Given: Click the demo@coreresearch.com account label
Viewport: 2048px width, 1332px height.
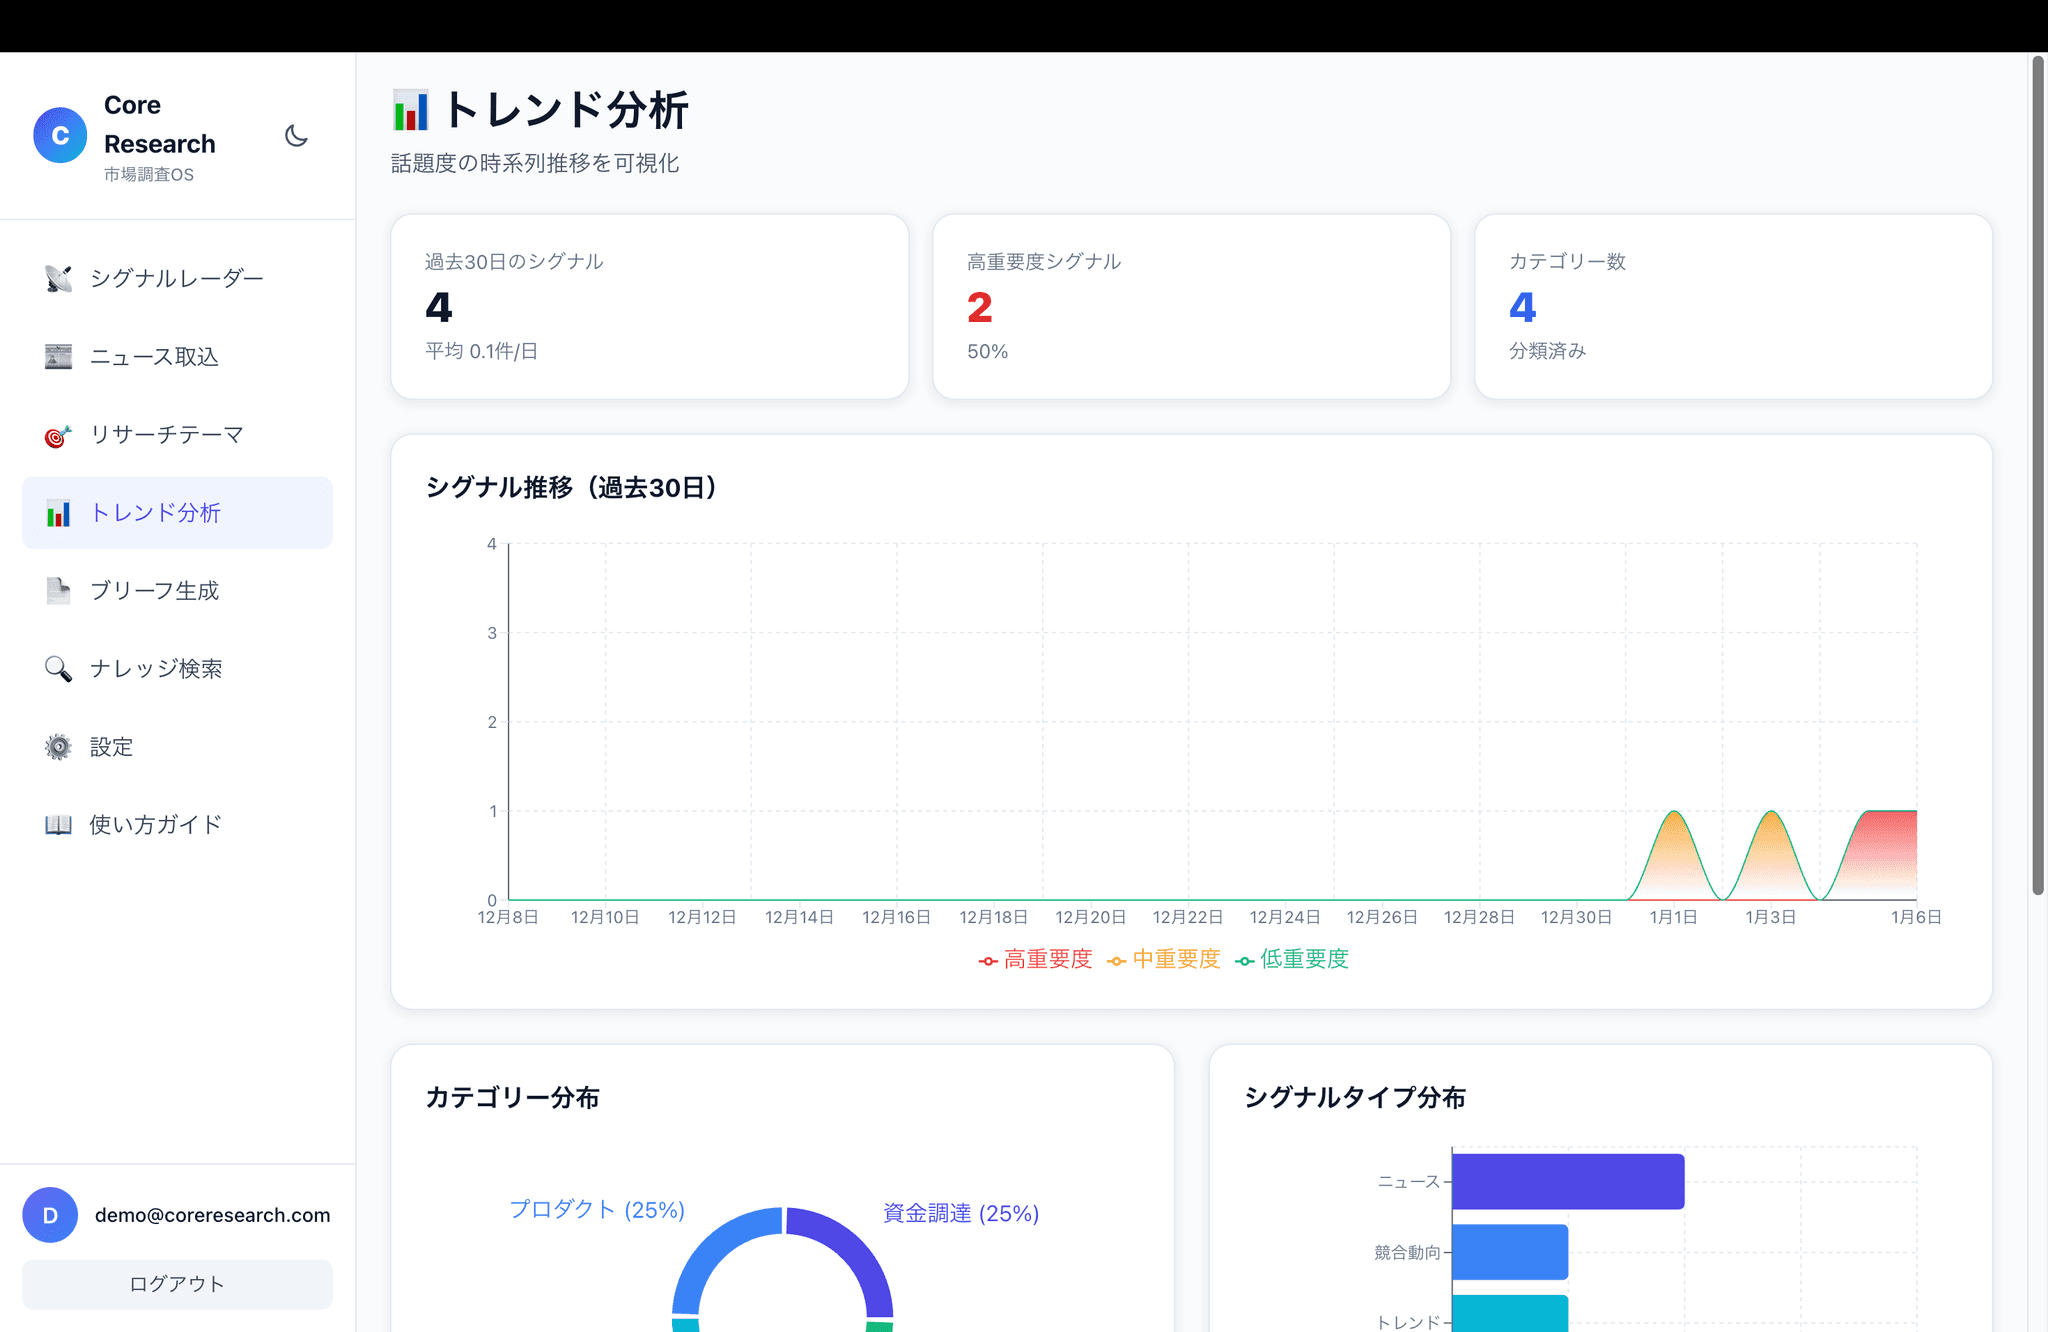Looking at the screenshot, I should [212, 1215].
